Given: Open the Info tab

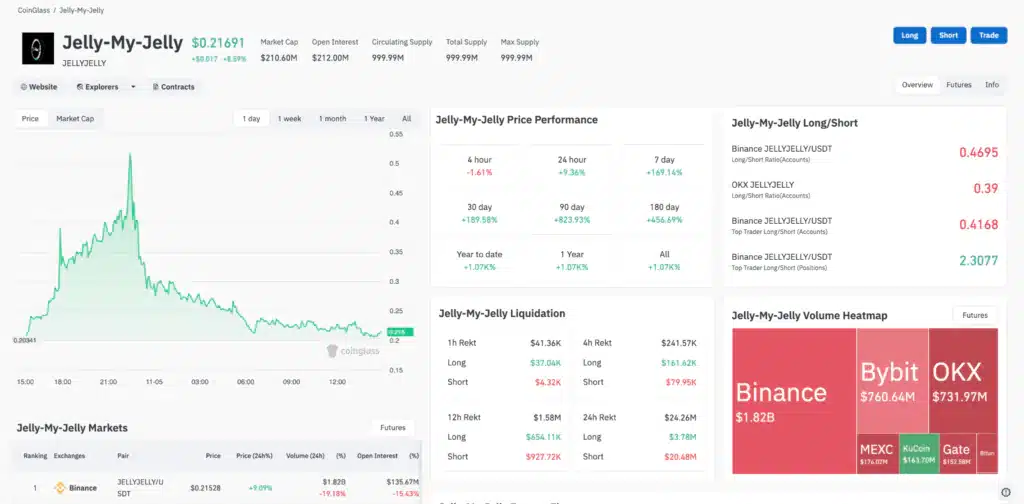Looking at the screenshot, I should (991, 85).
